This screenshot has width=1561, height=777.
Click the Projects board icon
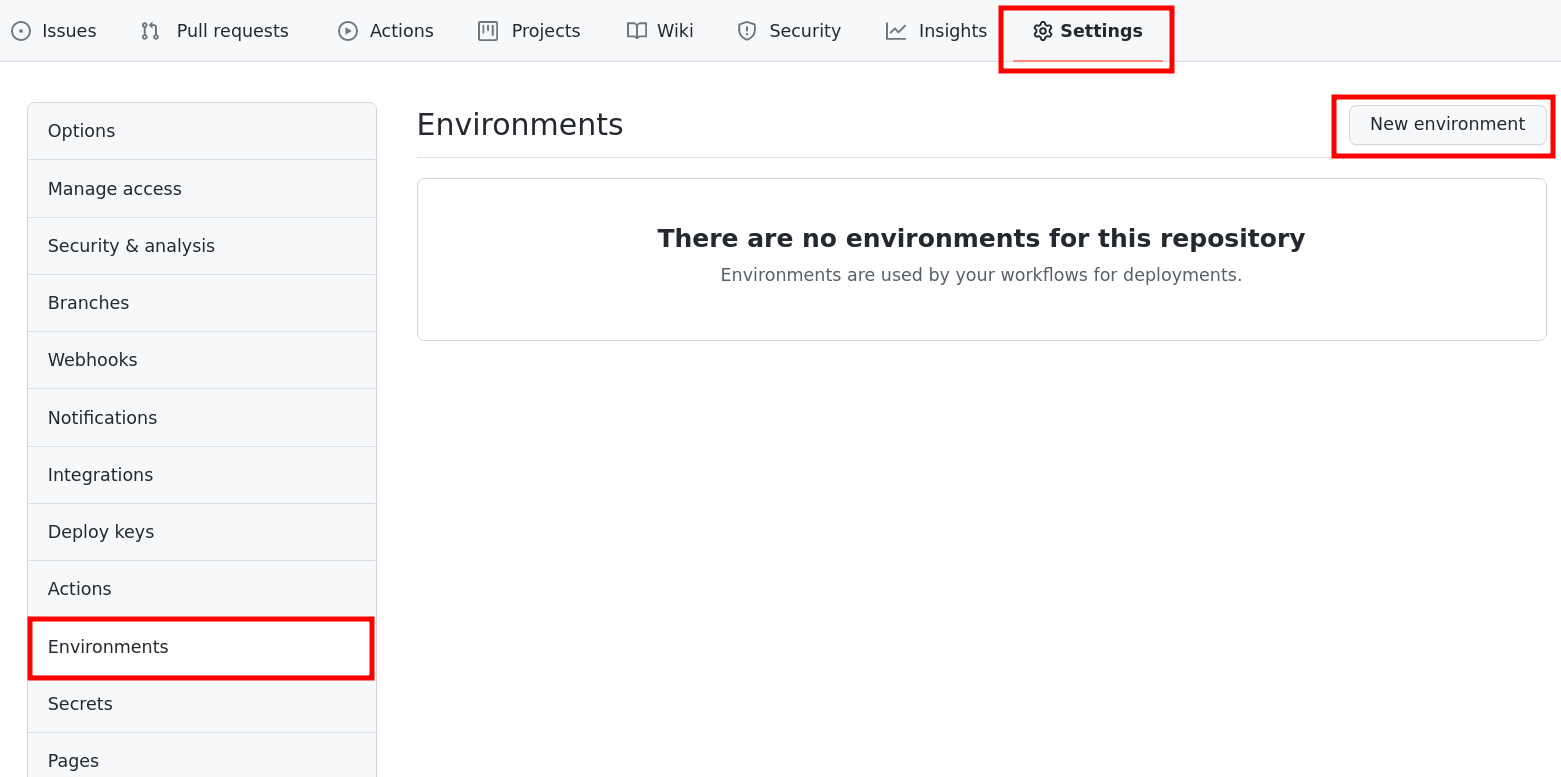point(487,30)
